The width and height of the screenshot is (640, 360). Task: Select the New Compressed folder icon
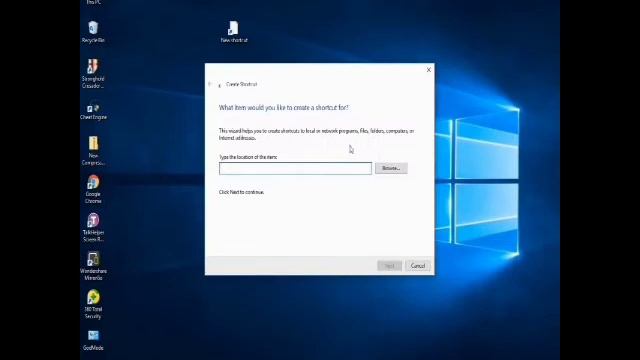pyautogui.click(x=93, y=151)
